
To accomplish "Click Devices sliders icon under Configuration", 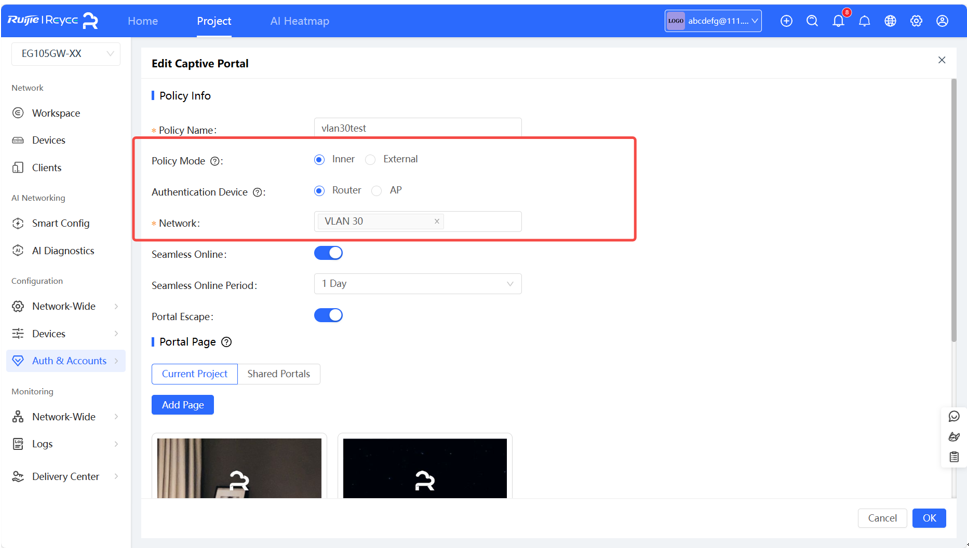I will point(18,333).
